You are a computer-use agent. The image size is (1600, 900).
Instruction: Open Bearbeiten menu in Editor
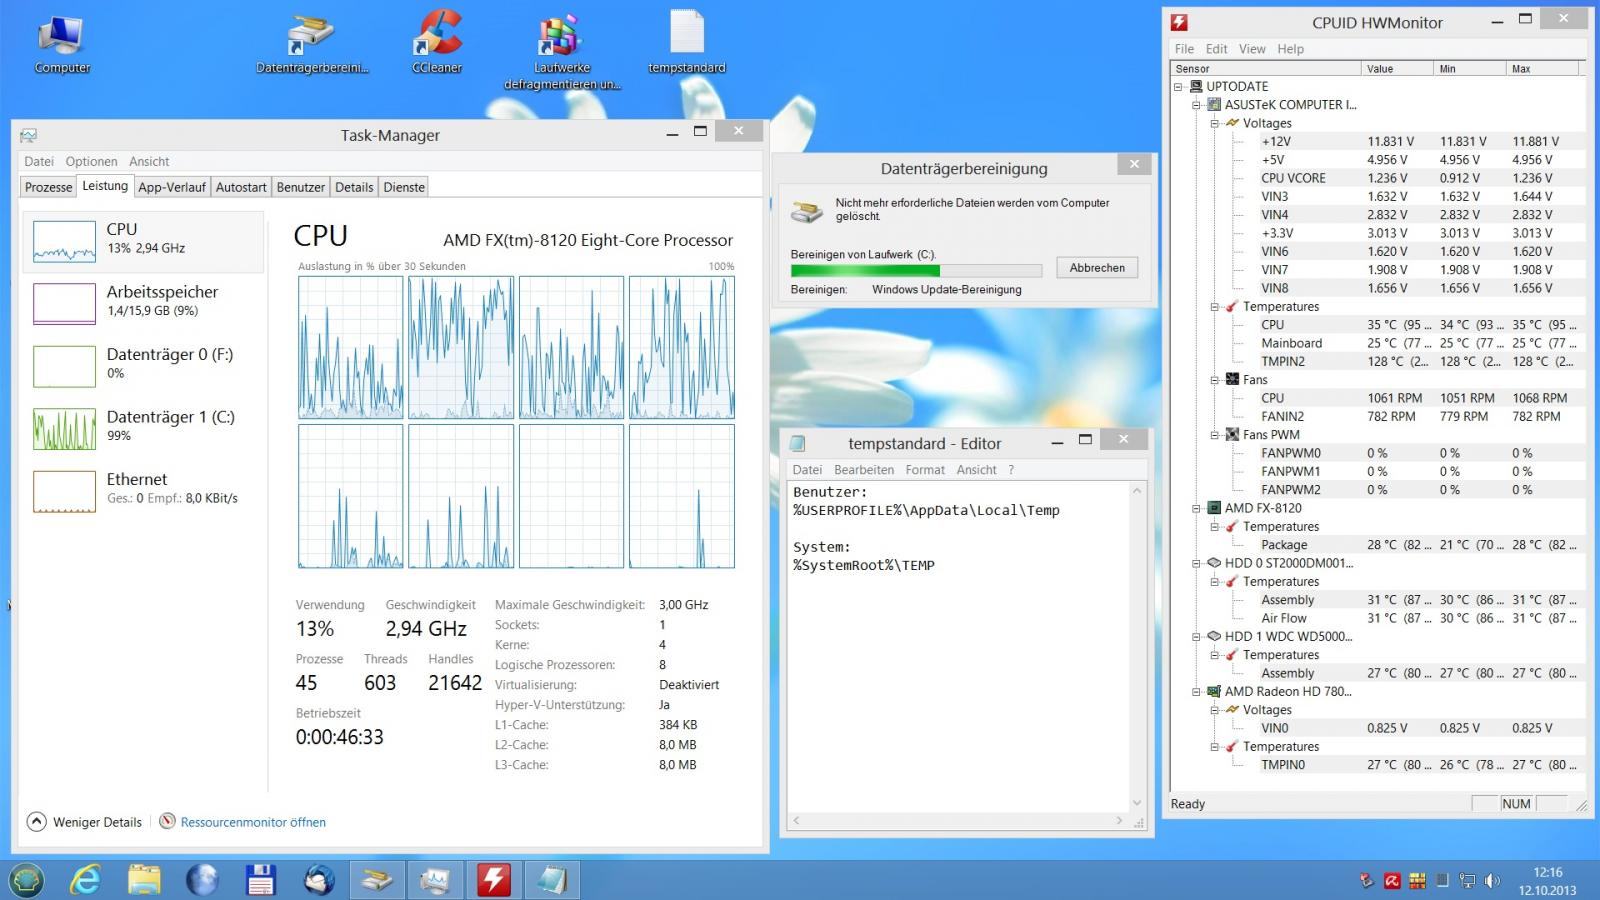[x=864, y=470]
